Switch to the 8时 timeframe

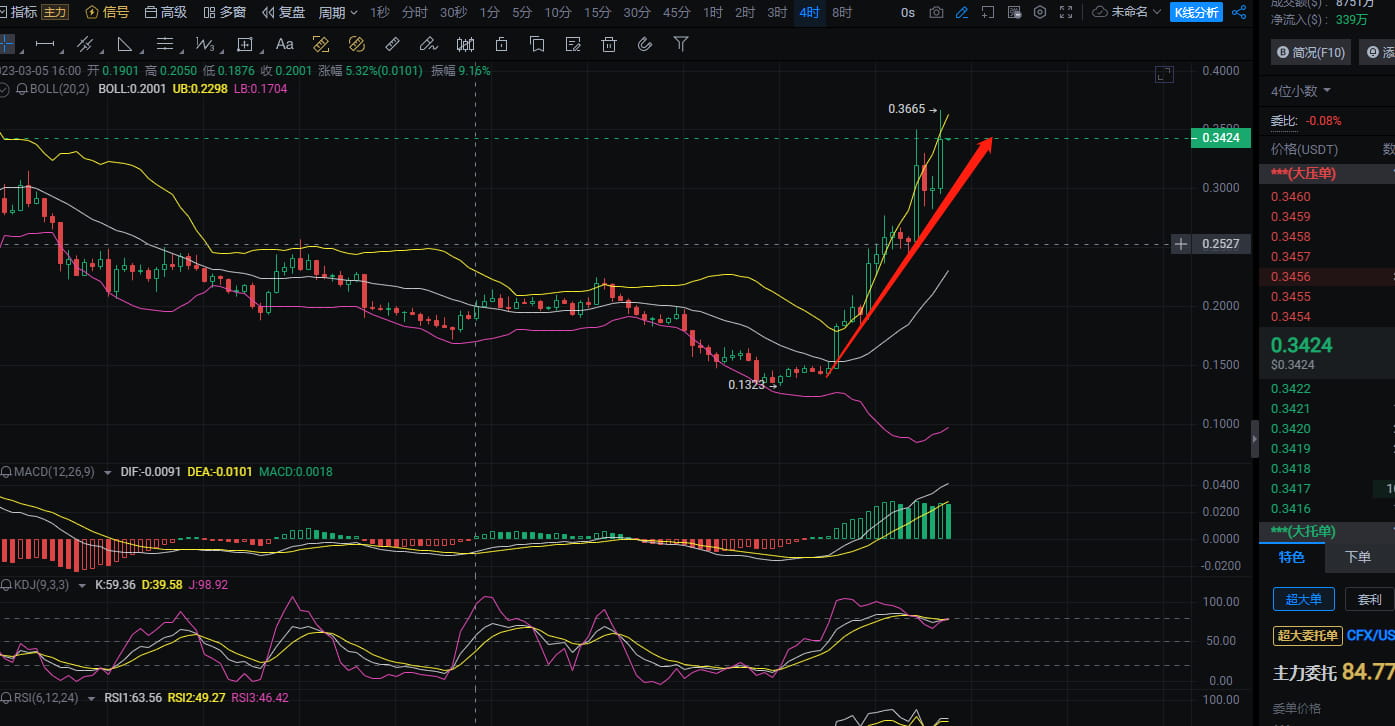(x=842, y=12)
